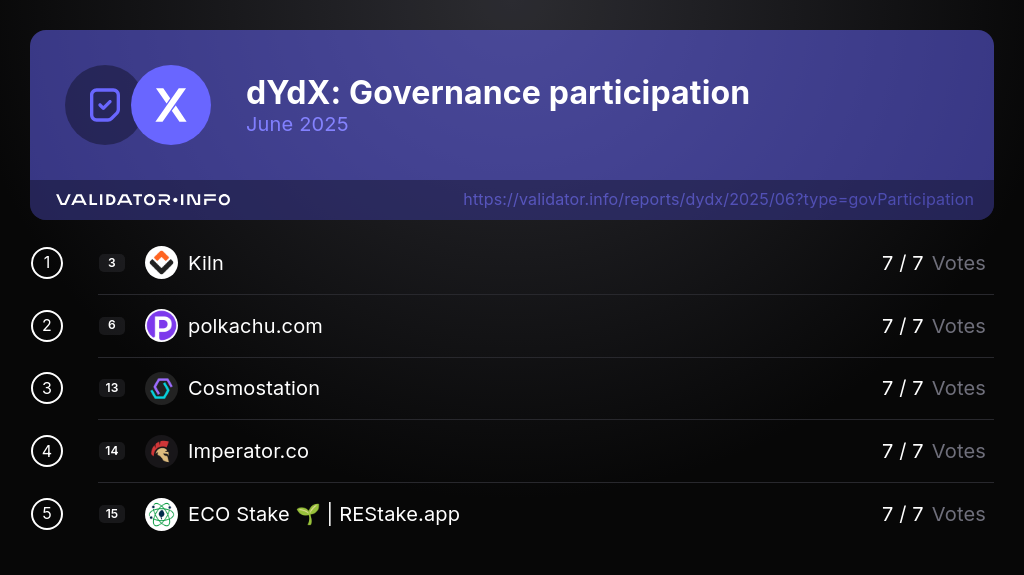The width and height of the screenshot is (1024, 575).
Task: Select rank 3 circle badge
Action: pyautogui.click(x=47, y=388)
